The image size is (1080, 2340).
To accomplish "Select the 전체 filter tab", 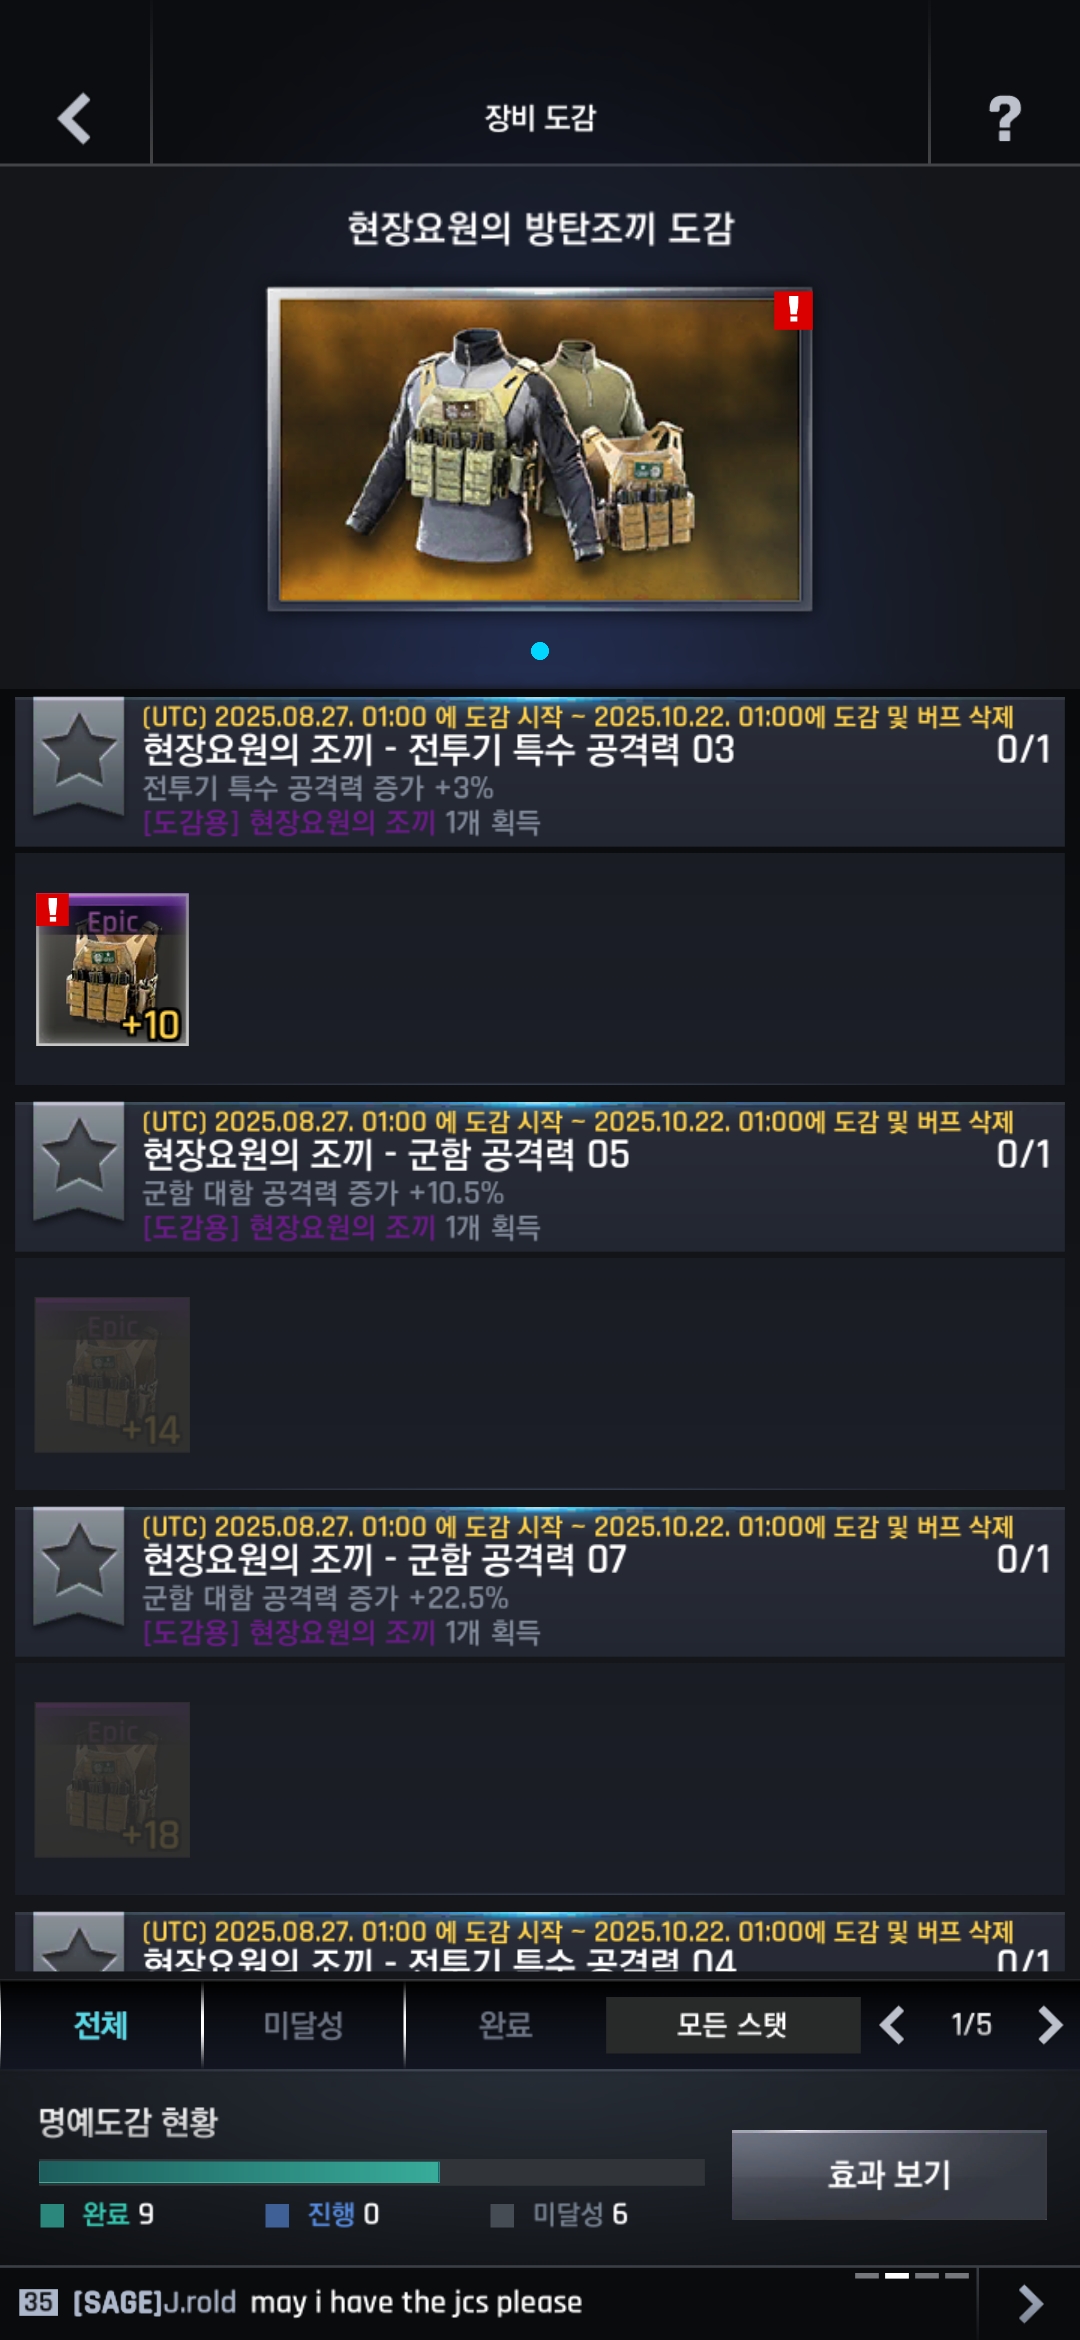I will pos(101,2025).
